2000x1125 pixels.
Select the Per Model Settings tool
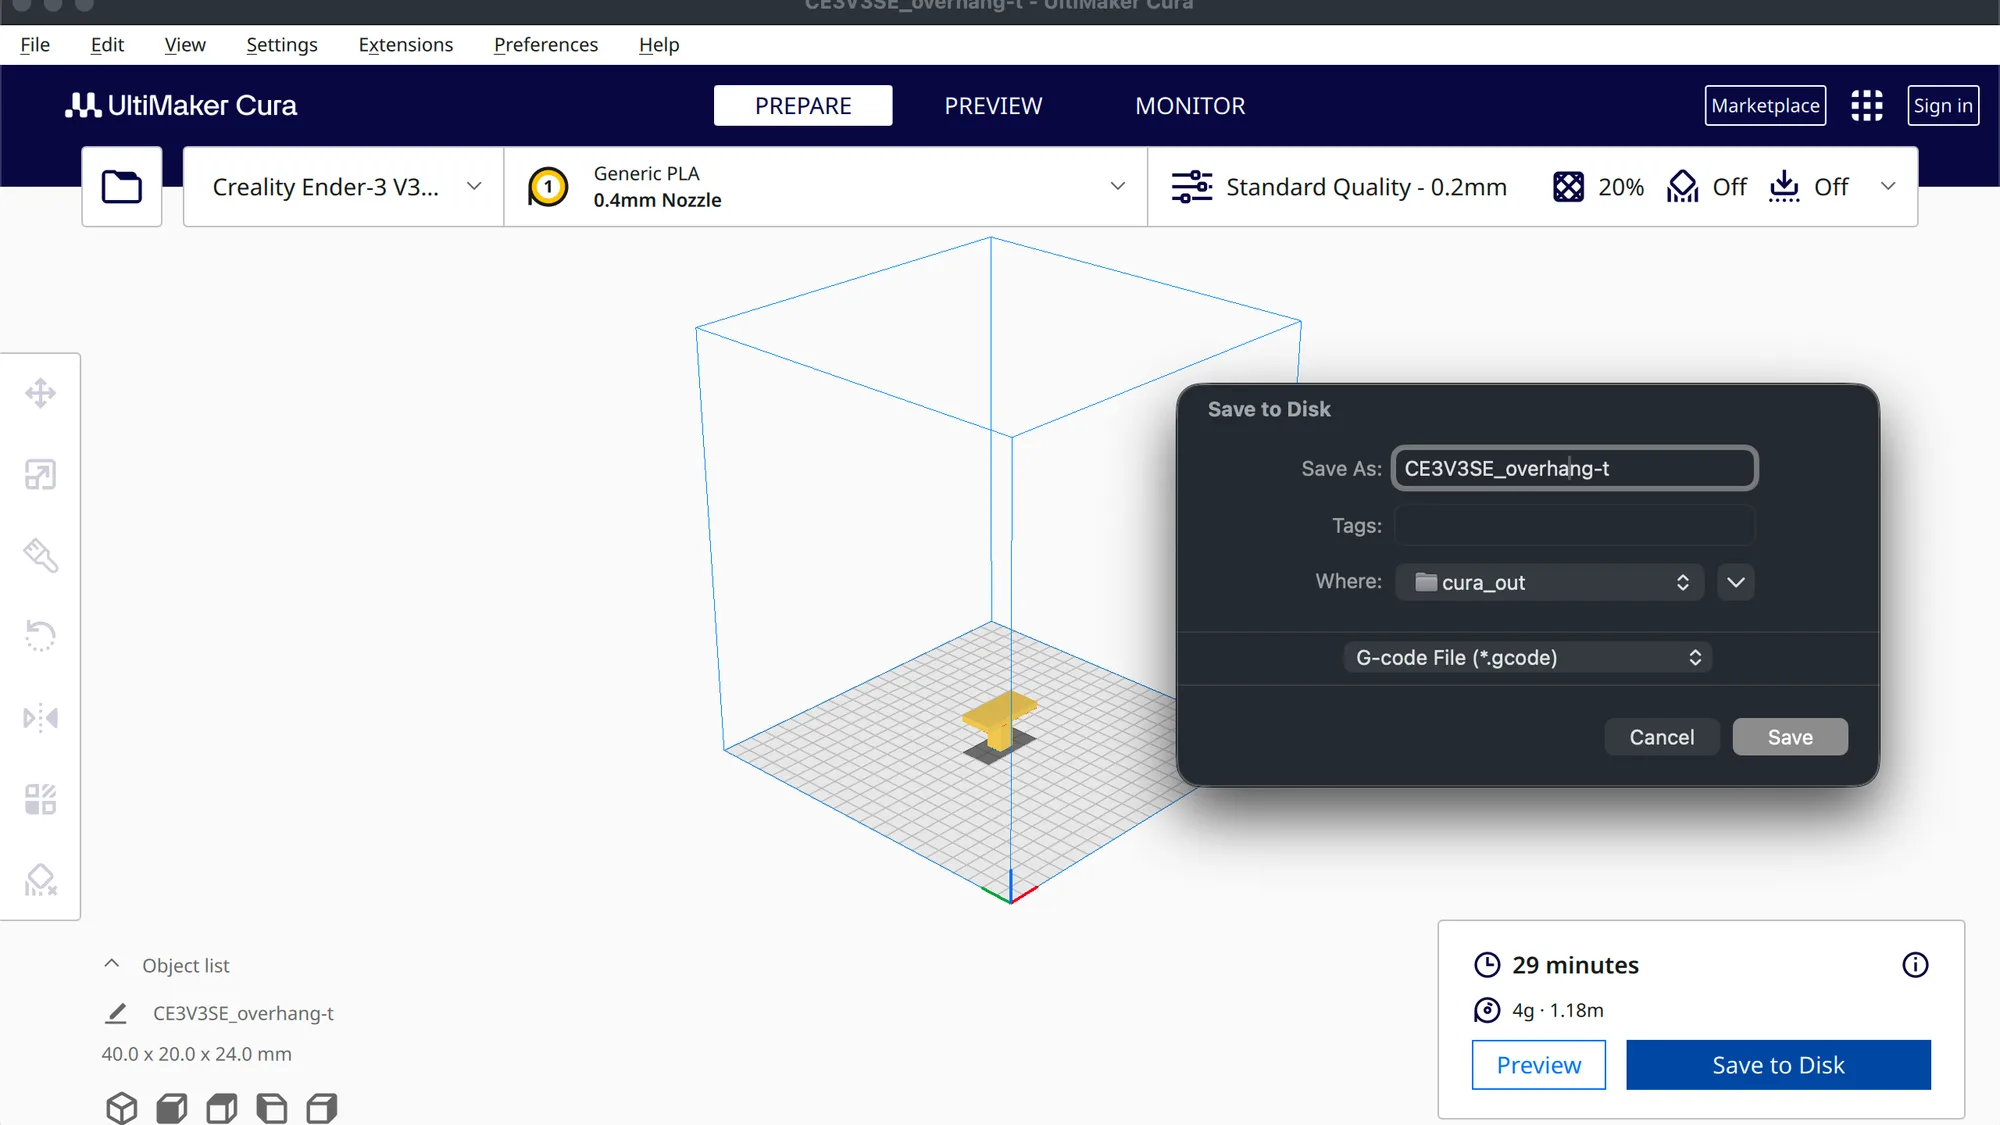tap(40, 799)
